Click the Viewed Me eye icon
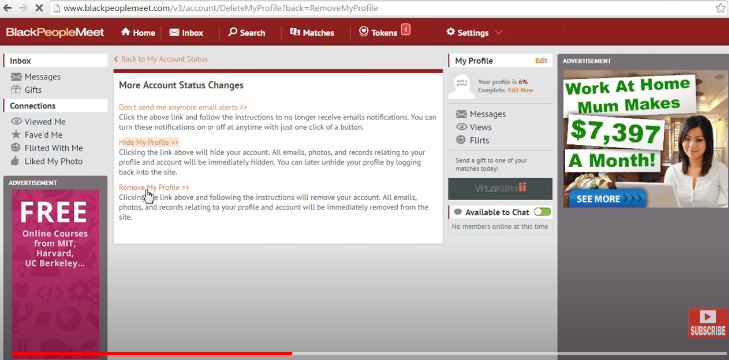 click(x=16, y=121)
